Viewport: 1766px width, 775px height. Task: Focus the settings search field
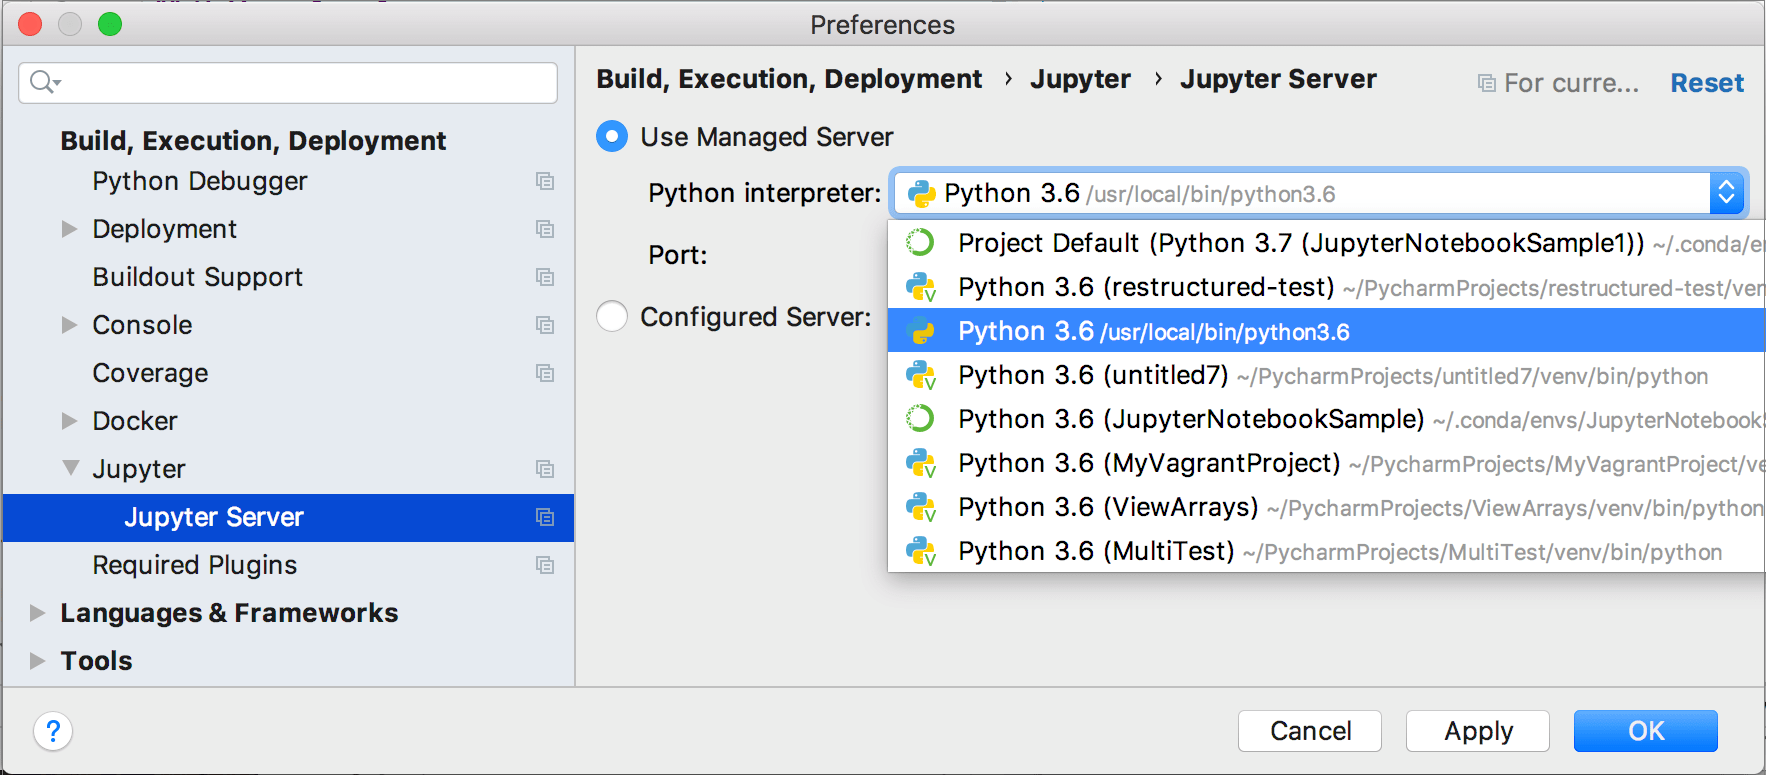(288, 83)
